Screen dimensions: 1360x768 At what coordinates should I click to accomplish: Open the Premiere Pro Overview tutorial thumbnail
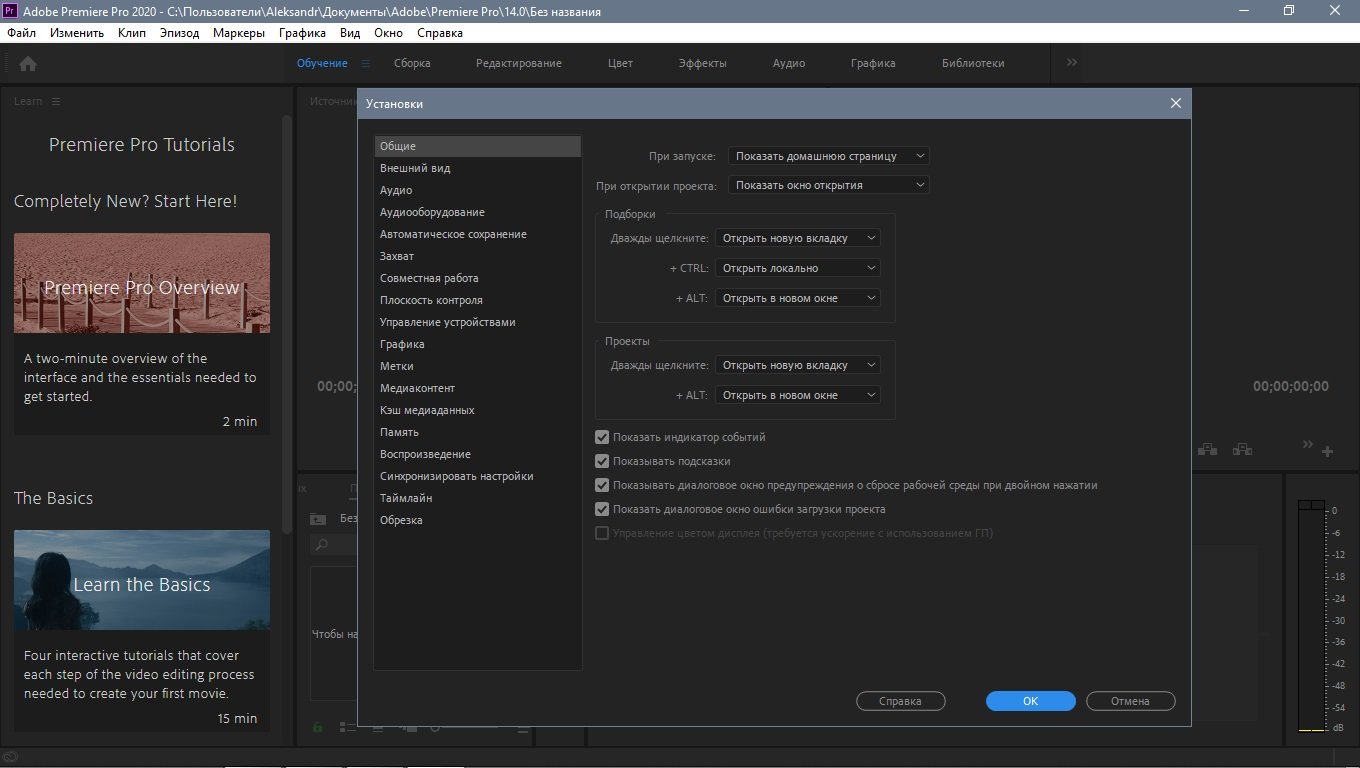pos(142,283)
